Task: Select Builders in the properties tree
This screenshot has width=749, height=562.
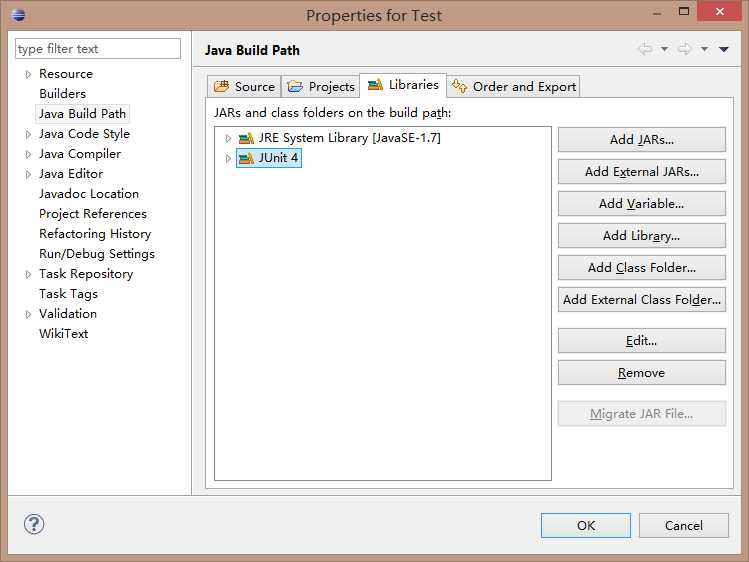Action: 63,94
